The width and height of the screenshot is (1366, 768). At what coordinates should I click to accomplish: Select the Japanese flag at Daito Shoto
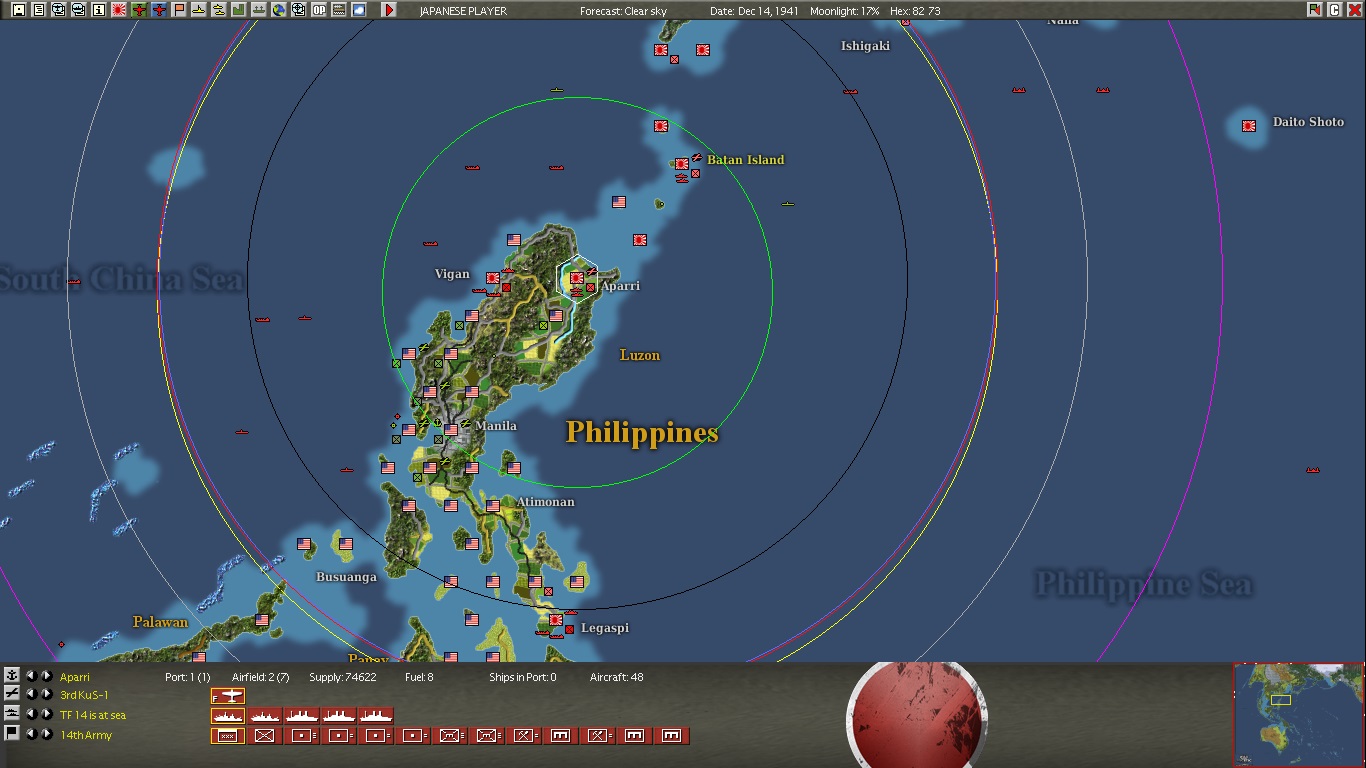click(1249, 126)
